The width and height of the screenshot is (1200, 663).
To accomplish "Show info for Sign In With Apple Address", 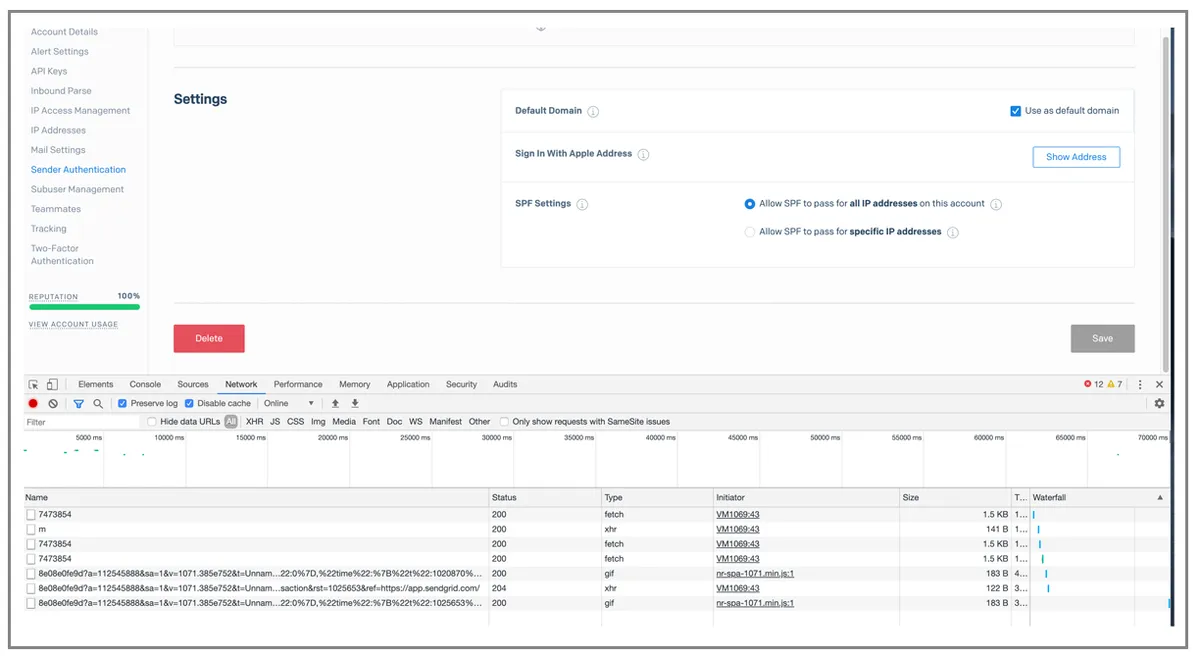I will [643, 155].
